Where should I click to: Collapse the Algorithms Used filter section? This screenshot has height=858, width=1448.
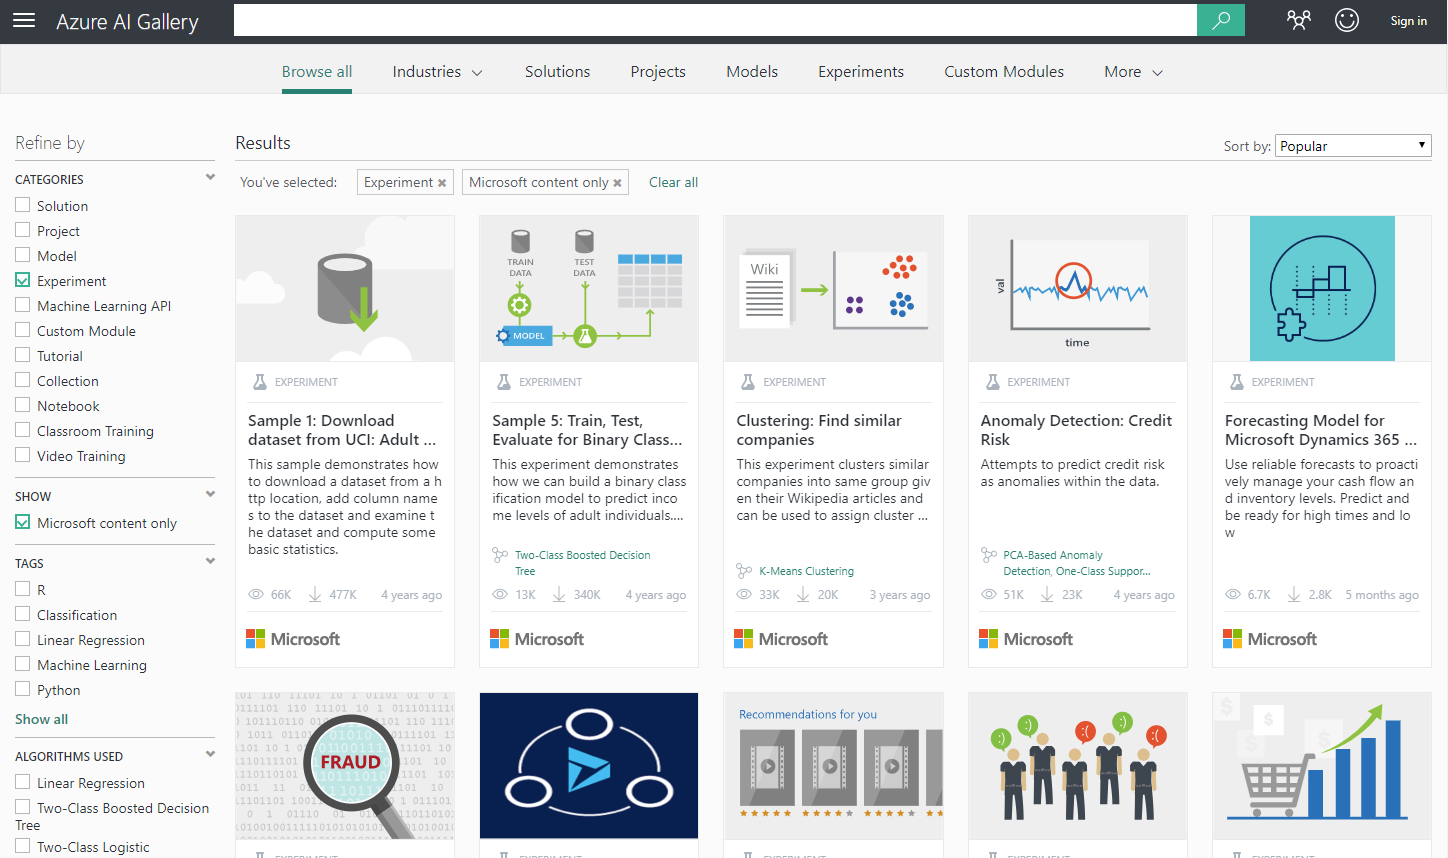click(x=210, y=754)
